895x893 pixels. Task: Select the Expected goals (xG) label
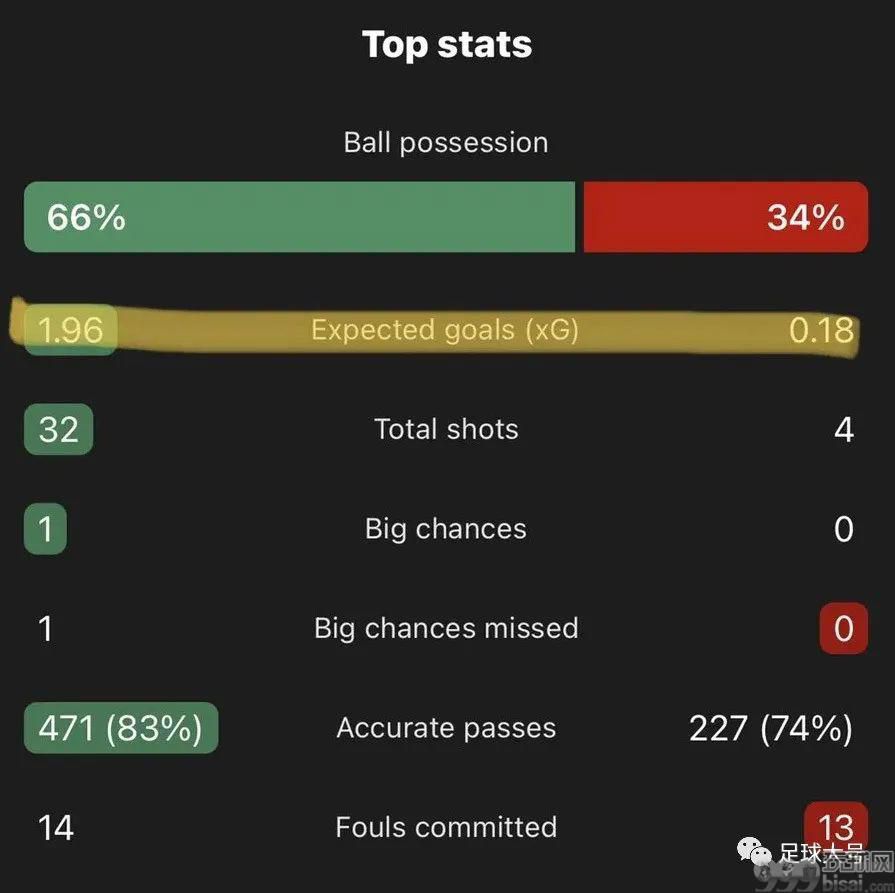point(445,330)
